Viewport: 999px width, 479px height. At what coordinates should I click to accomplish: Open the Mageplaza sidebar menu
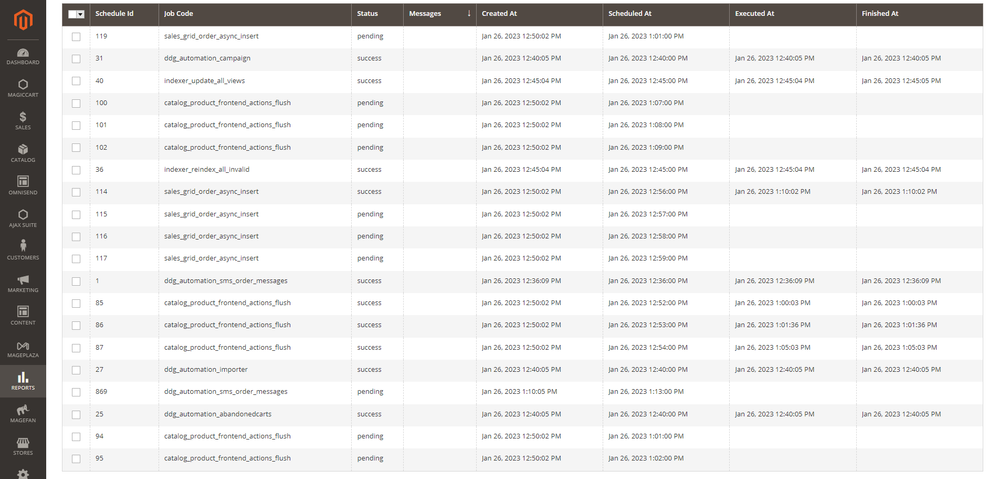(23, 348)
